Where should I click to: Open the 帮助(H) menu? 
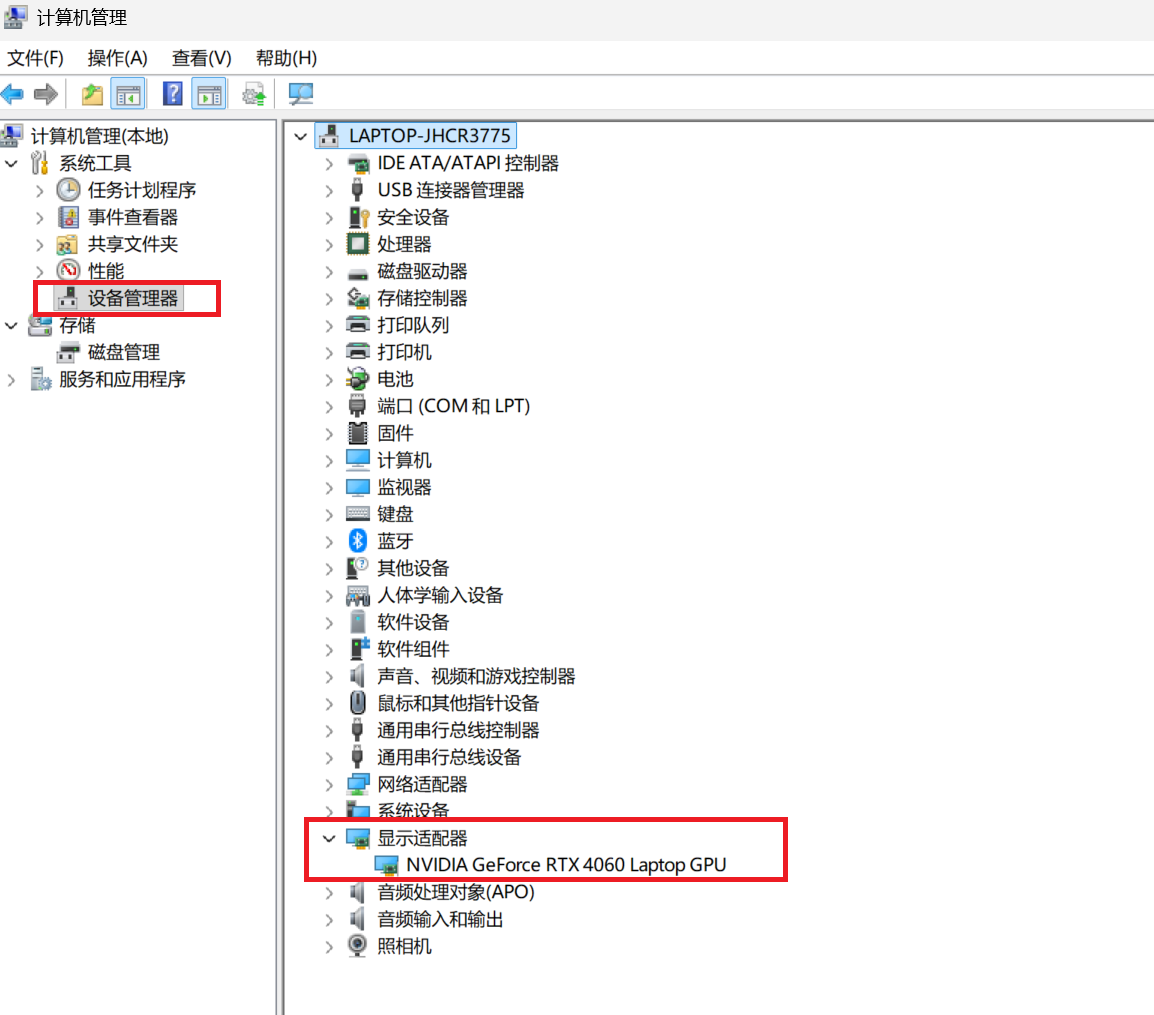point(286,58)
